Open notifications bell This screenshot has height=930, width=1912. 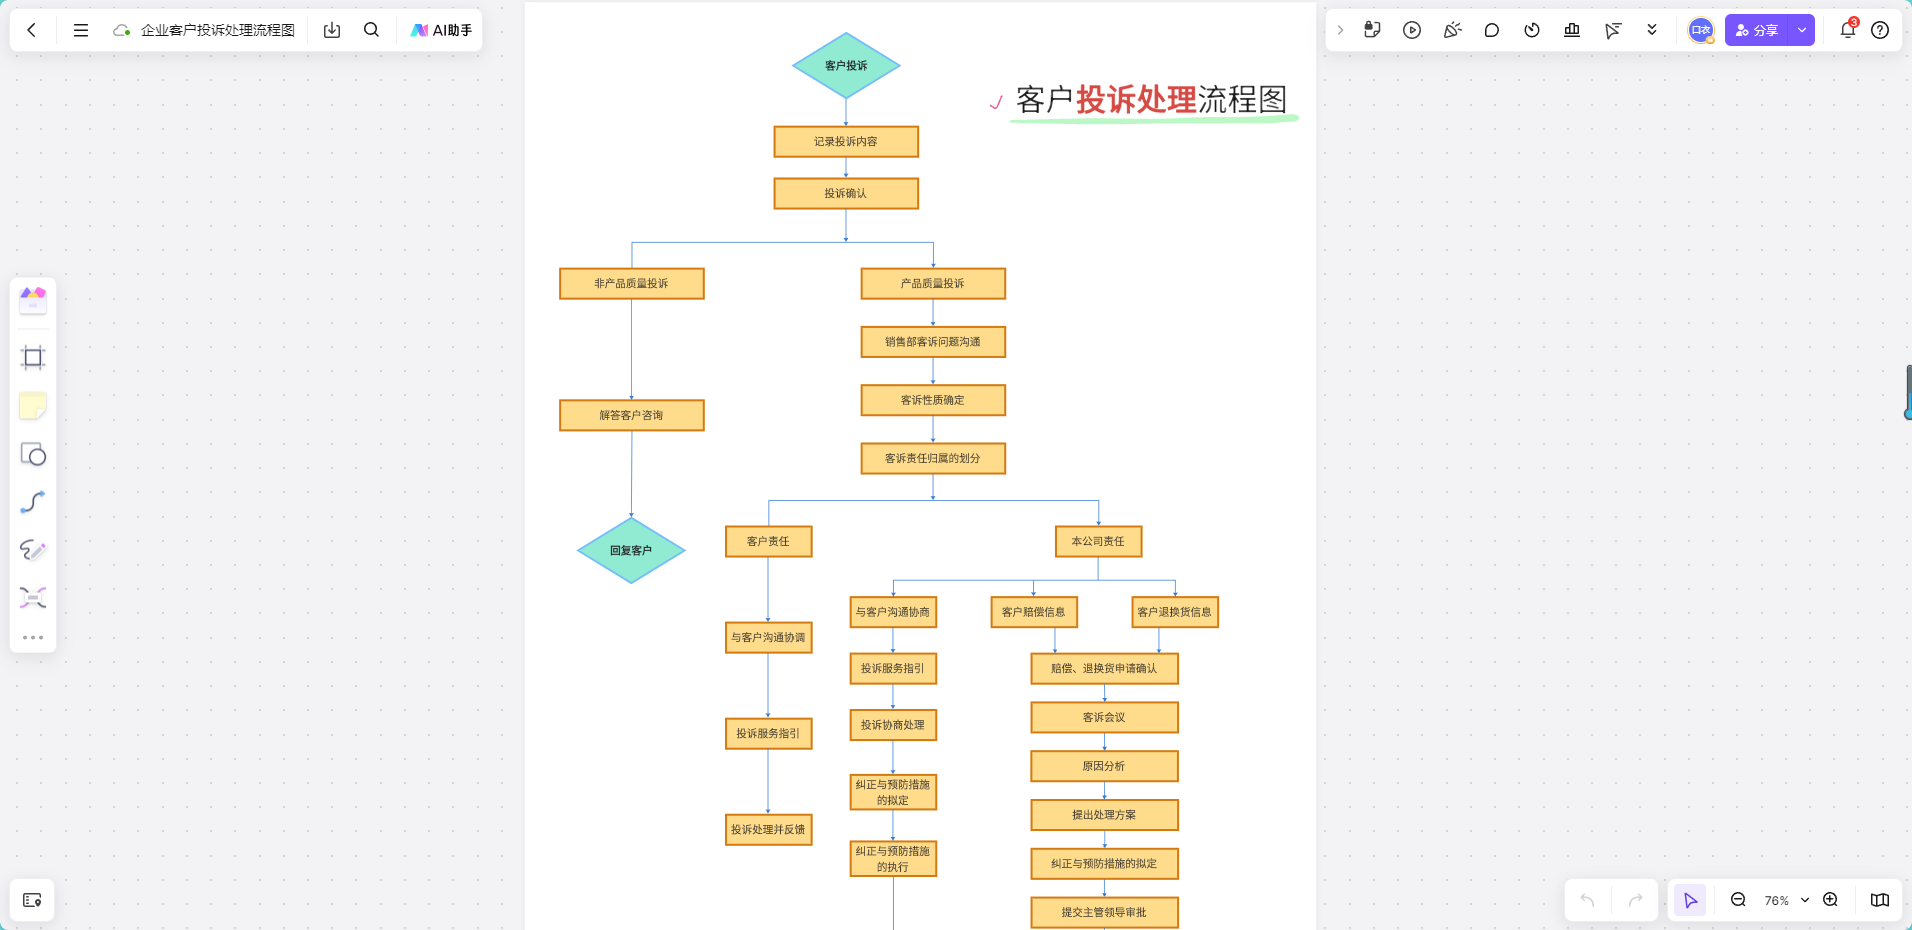pyautogui.click(x=1848, y=30)
